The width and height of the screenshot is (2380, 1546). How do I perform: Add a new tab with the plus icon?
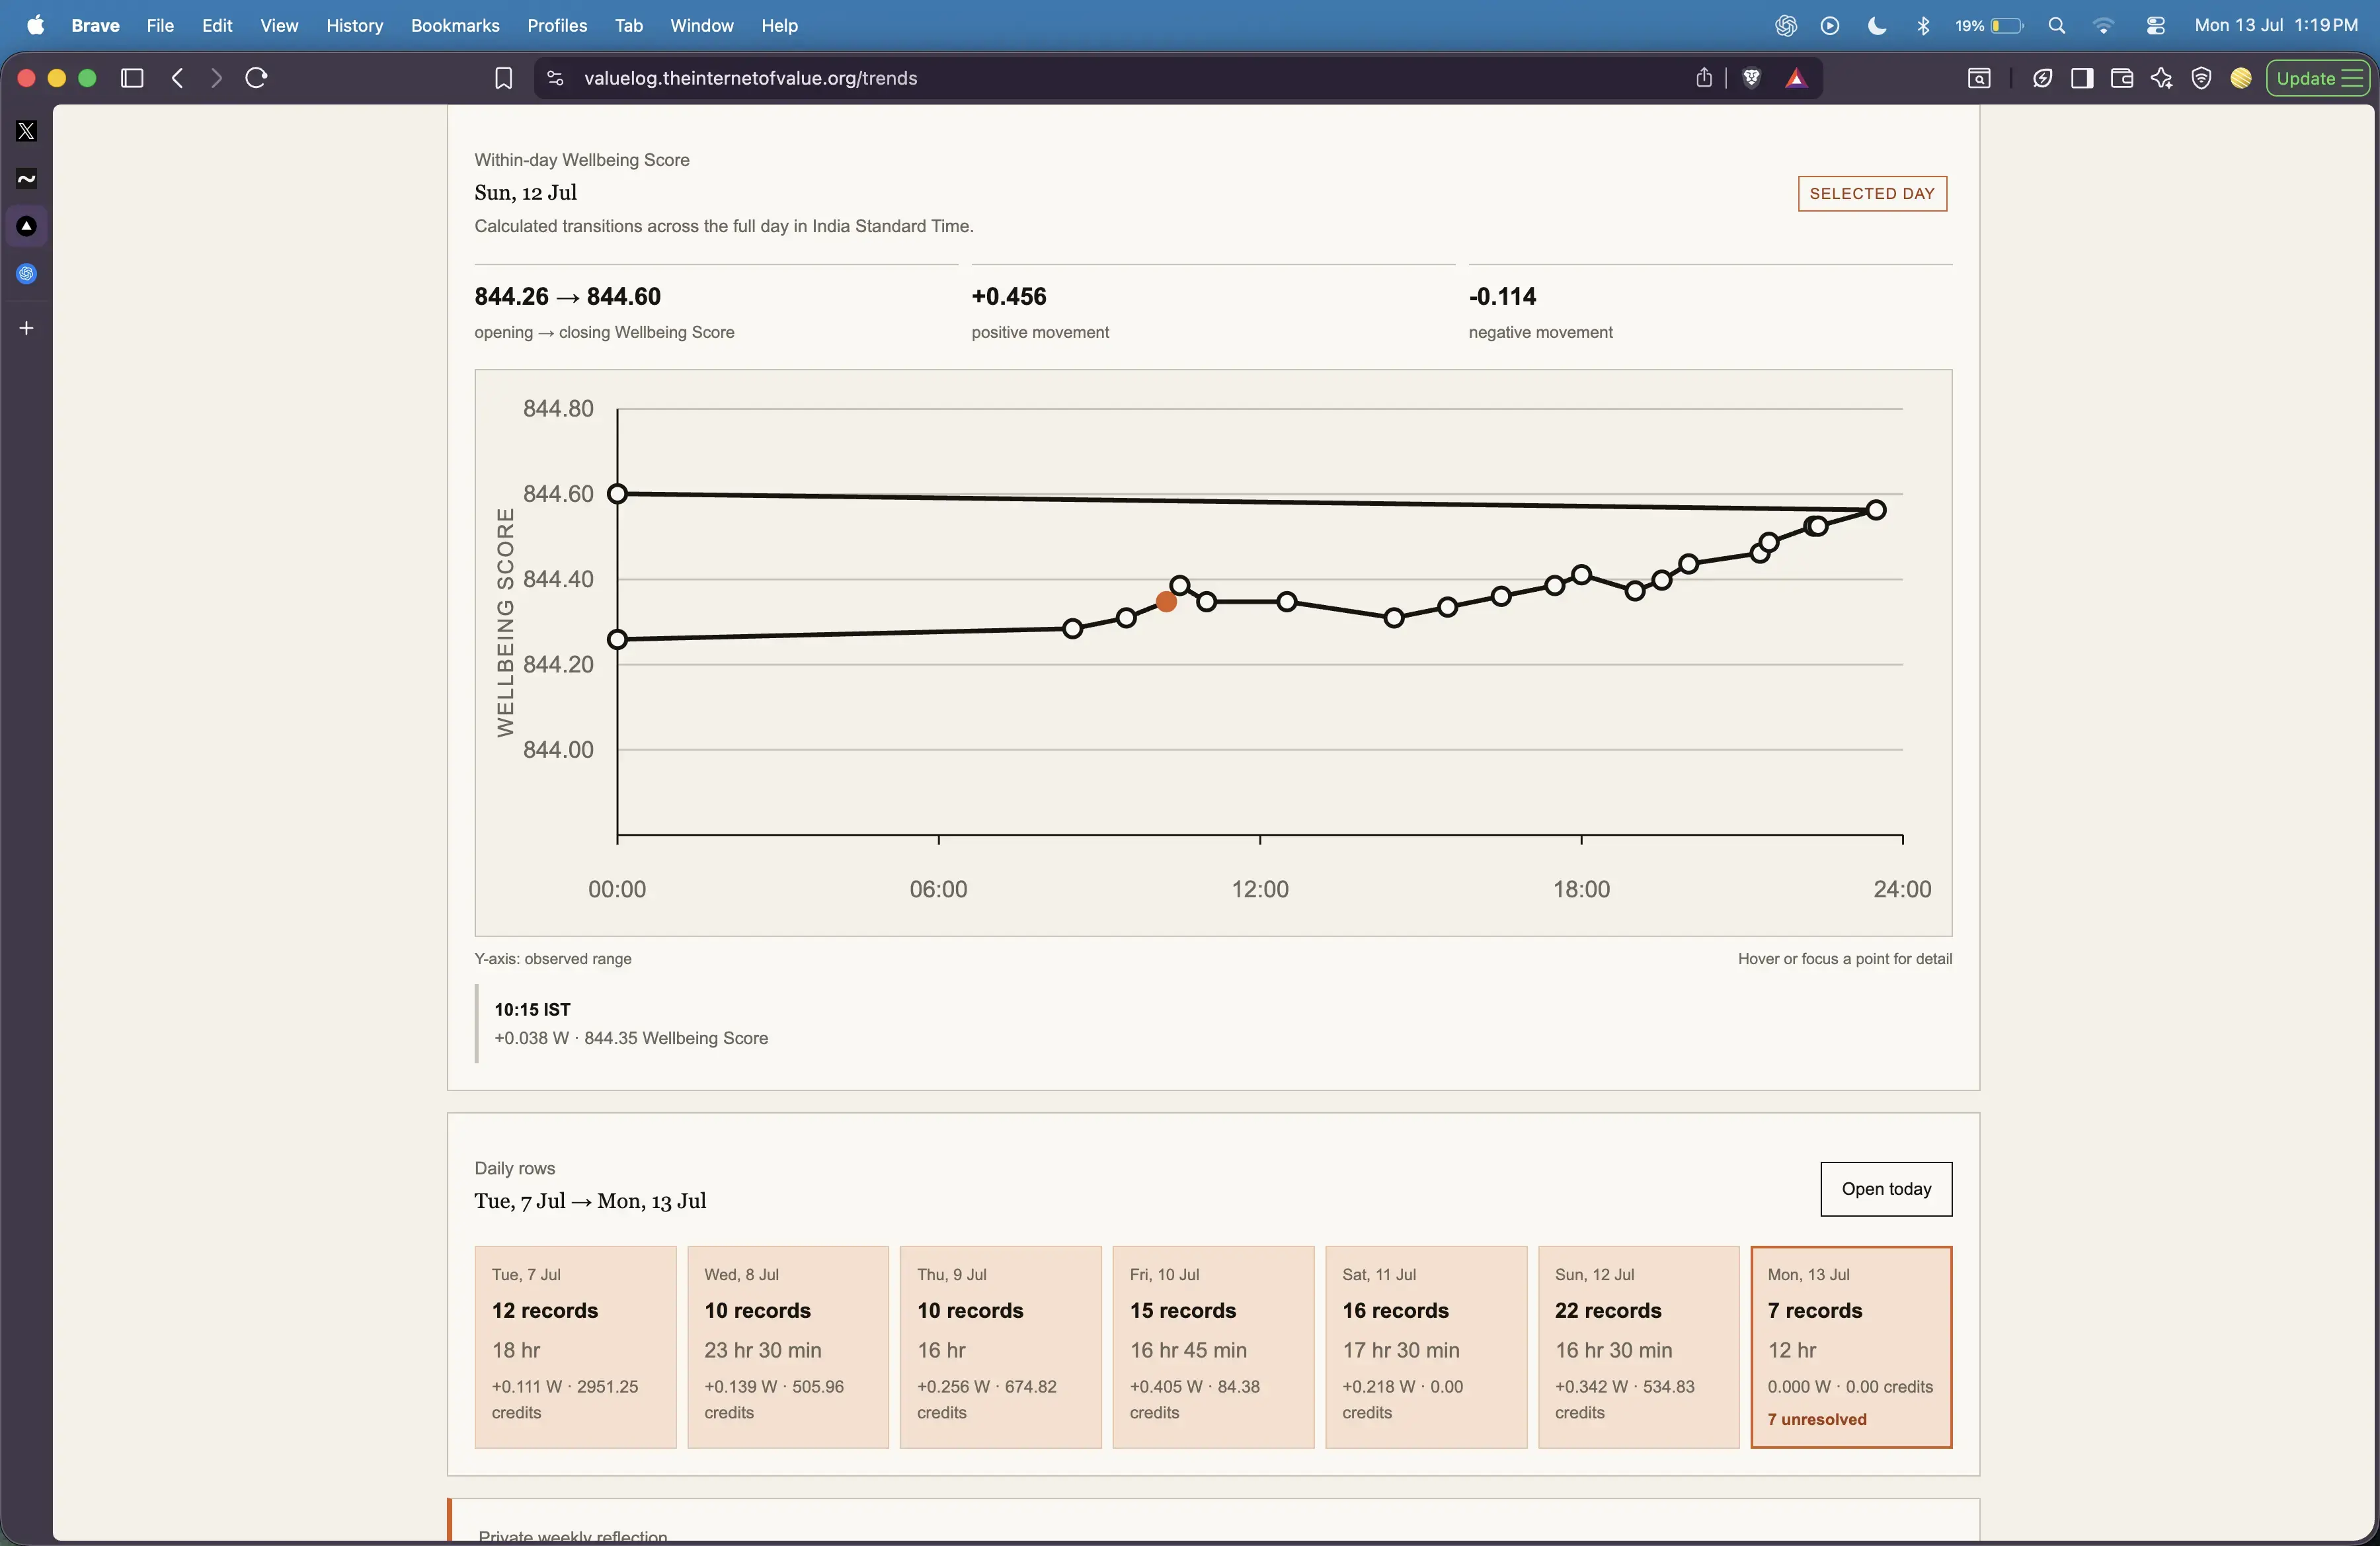27,328
